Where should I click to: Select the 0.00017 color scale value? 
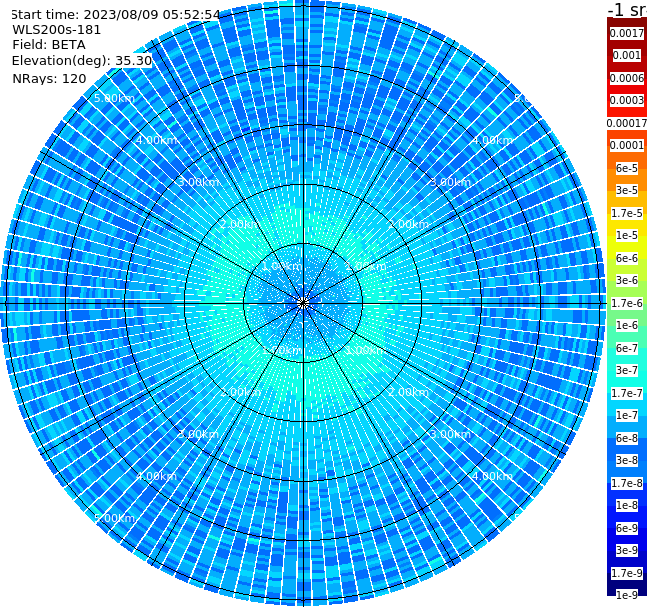click(x=627, y=123)
